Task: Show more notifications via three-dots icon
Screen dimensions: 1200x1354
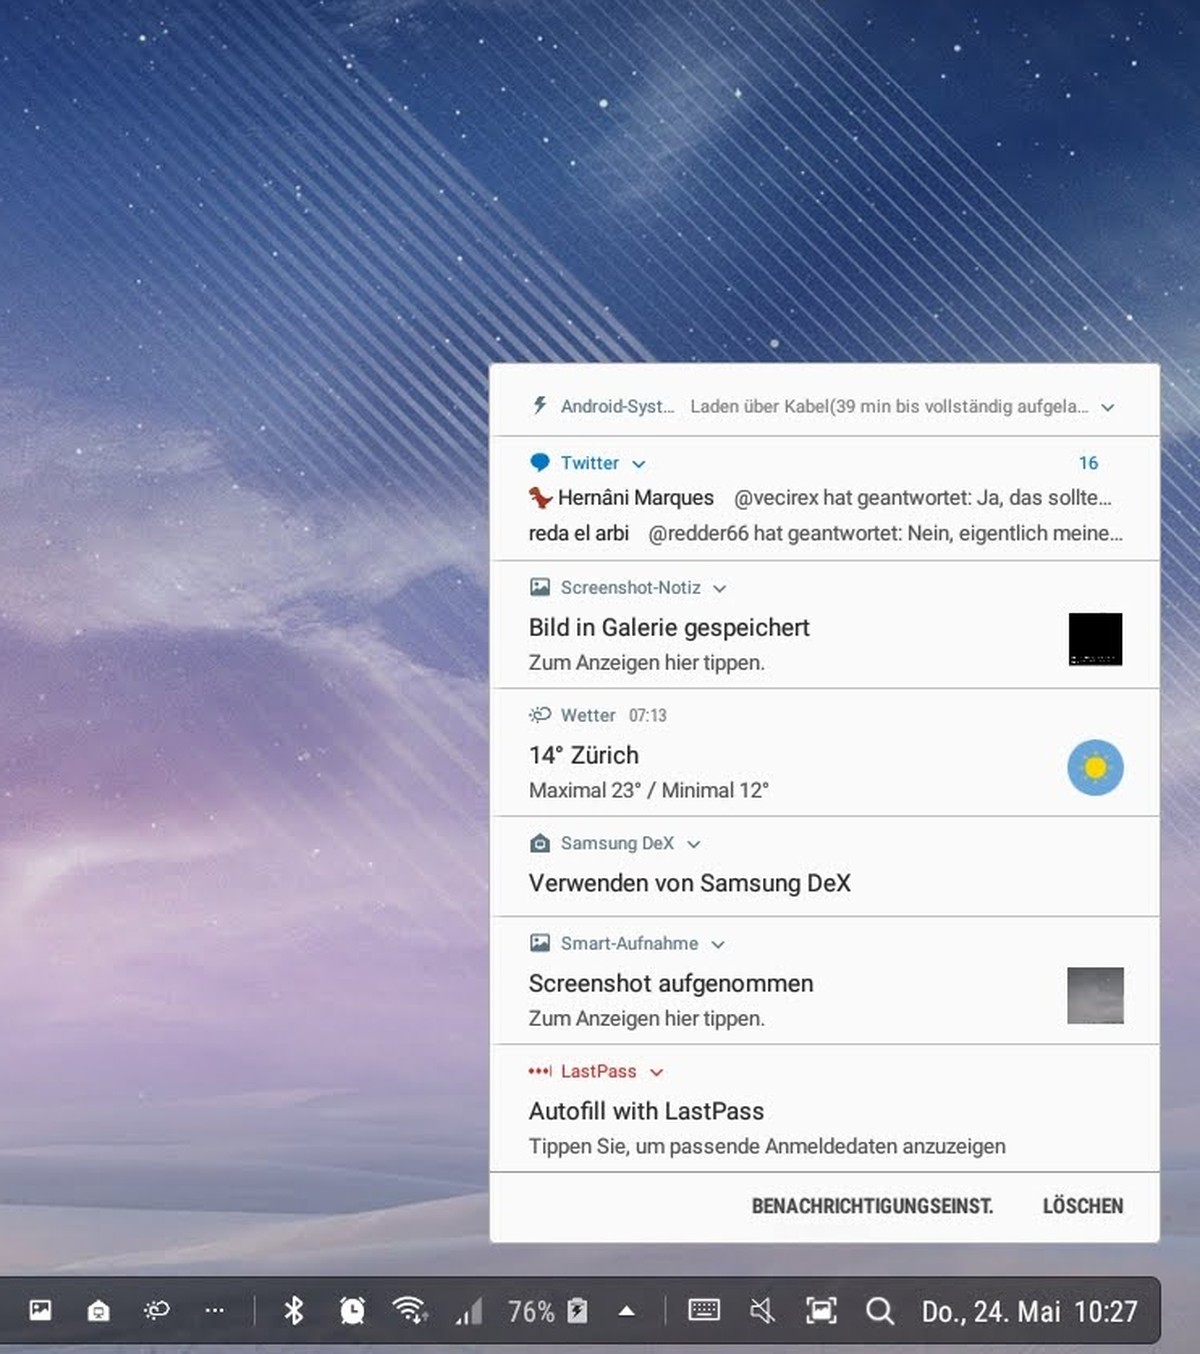Action: click(x=214, y=1310)
